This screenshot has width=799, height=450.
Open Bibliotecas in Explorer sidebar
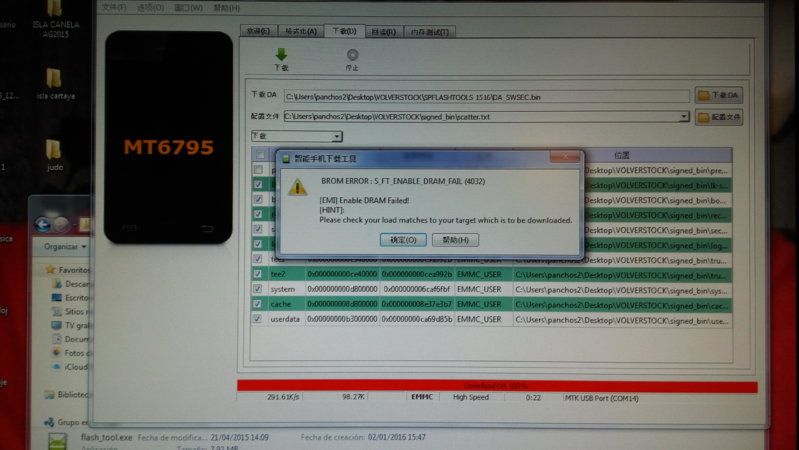tap(66, 394)
